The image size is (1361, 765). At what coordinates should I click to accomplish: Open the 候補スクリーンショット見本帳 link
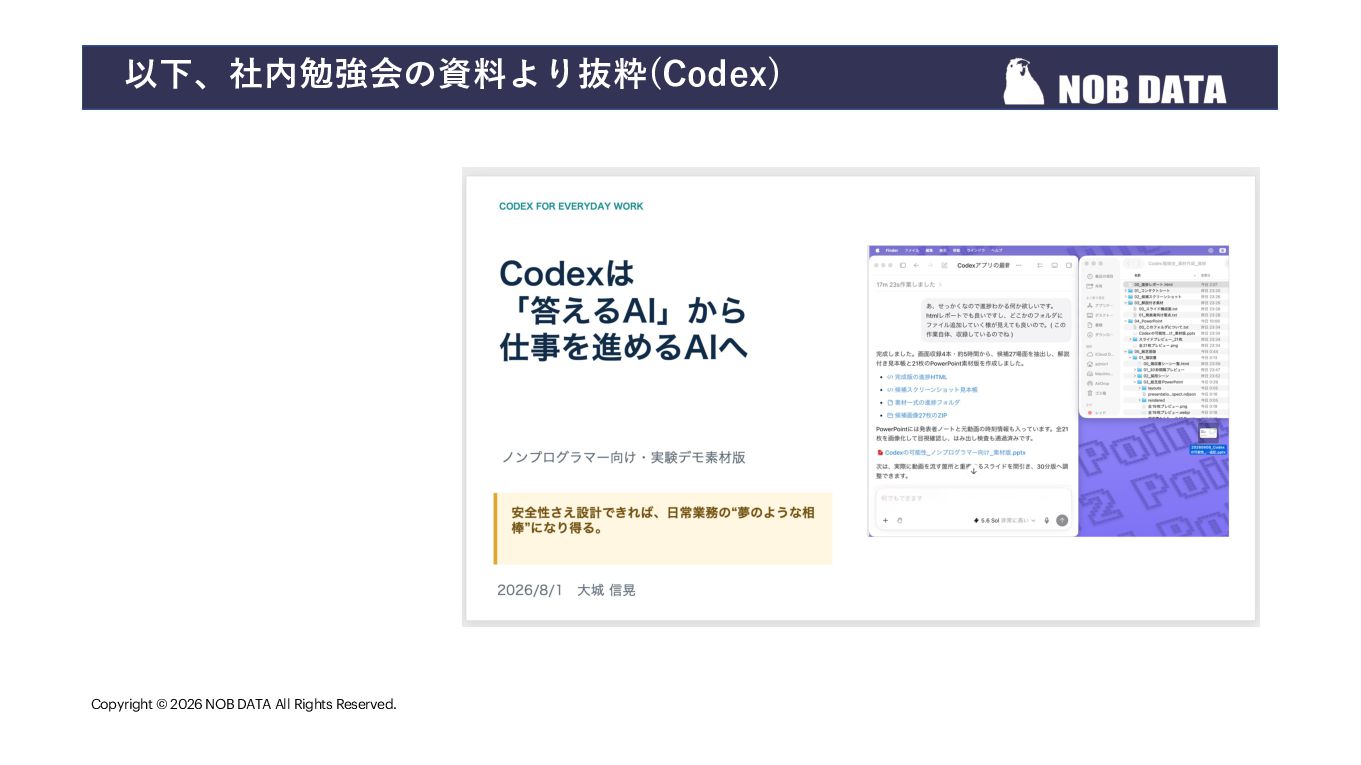[932, 389]
